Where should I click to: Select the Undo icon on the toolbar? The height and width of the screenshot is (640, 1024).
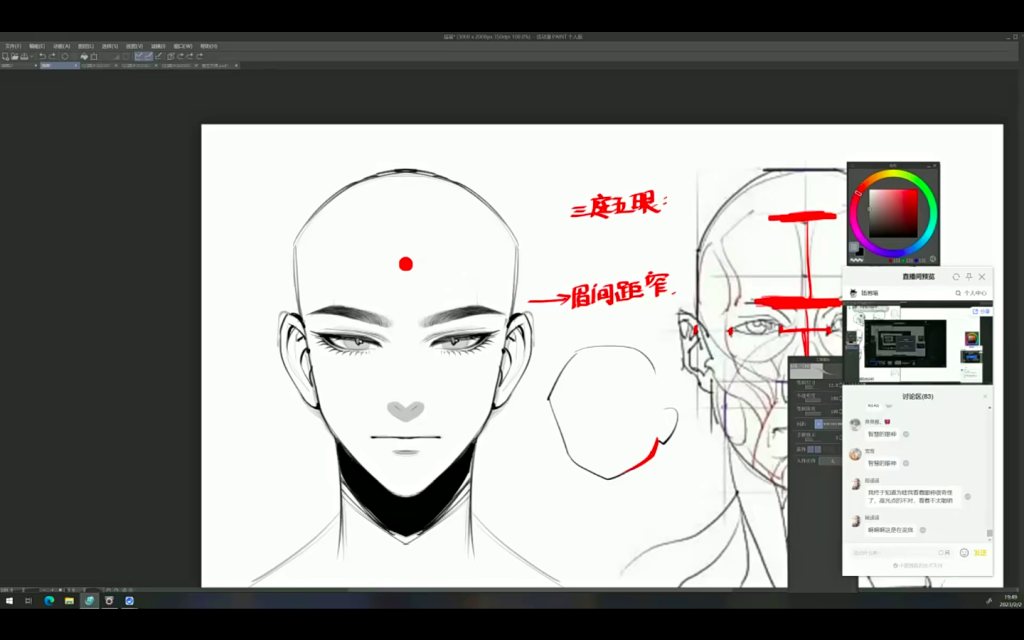[x=42, y=56]
